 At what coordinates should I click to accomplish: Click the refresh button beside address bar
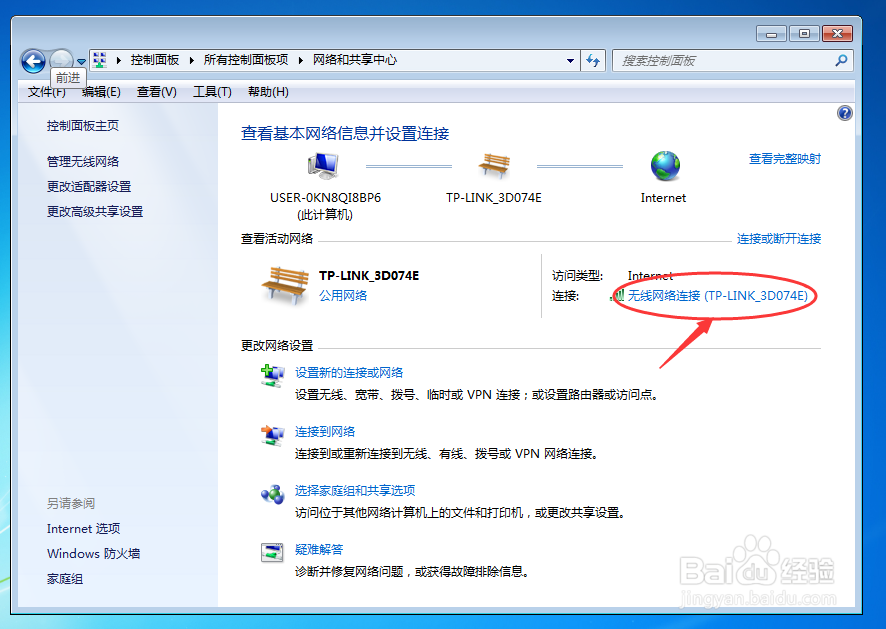(x=593, y=60)
